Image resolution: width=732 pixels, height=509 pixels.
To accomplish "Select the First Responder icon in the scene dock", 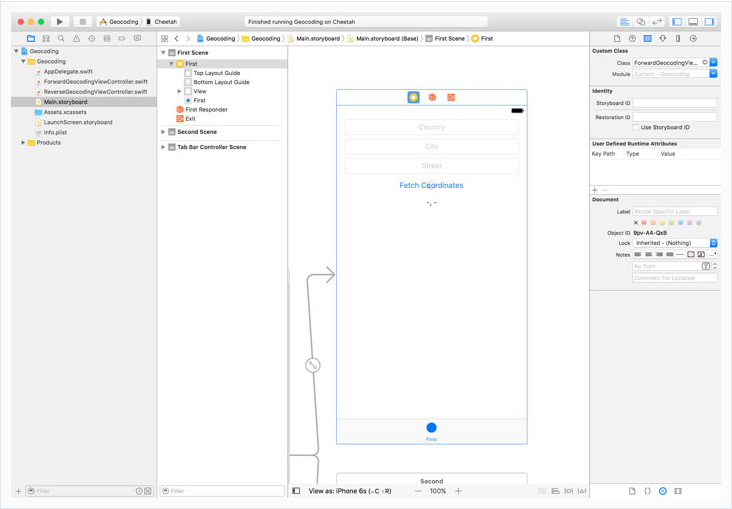I will (x=432, y=97).
